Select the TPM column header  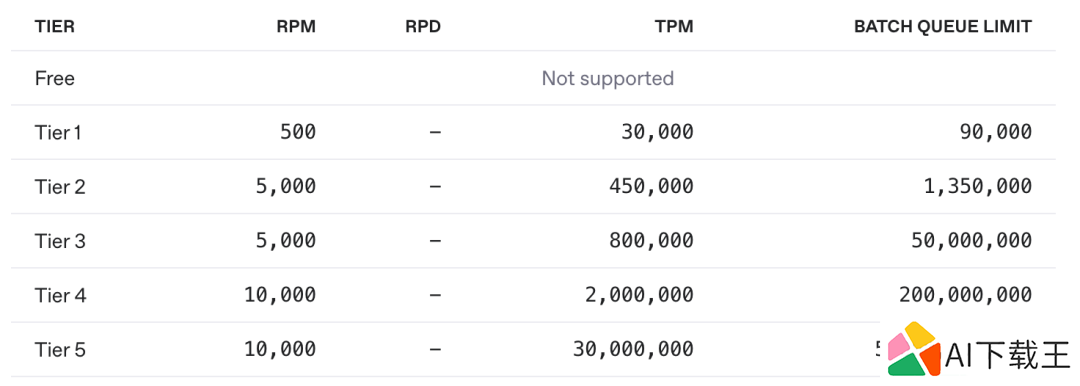click(x=675, y=27)
